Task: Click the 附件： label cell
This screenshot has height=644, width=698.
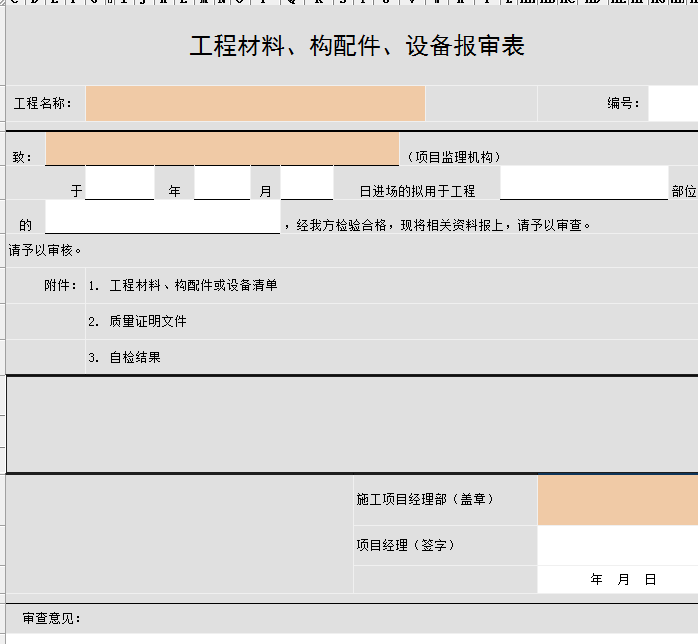Action: pyautogui.click(x=60, y=286)
